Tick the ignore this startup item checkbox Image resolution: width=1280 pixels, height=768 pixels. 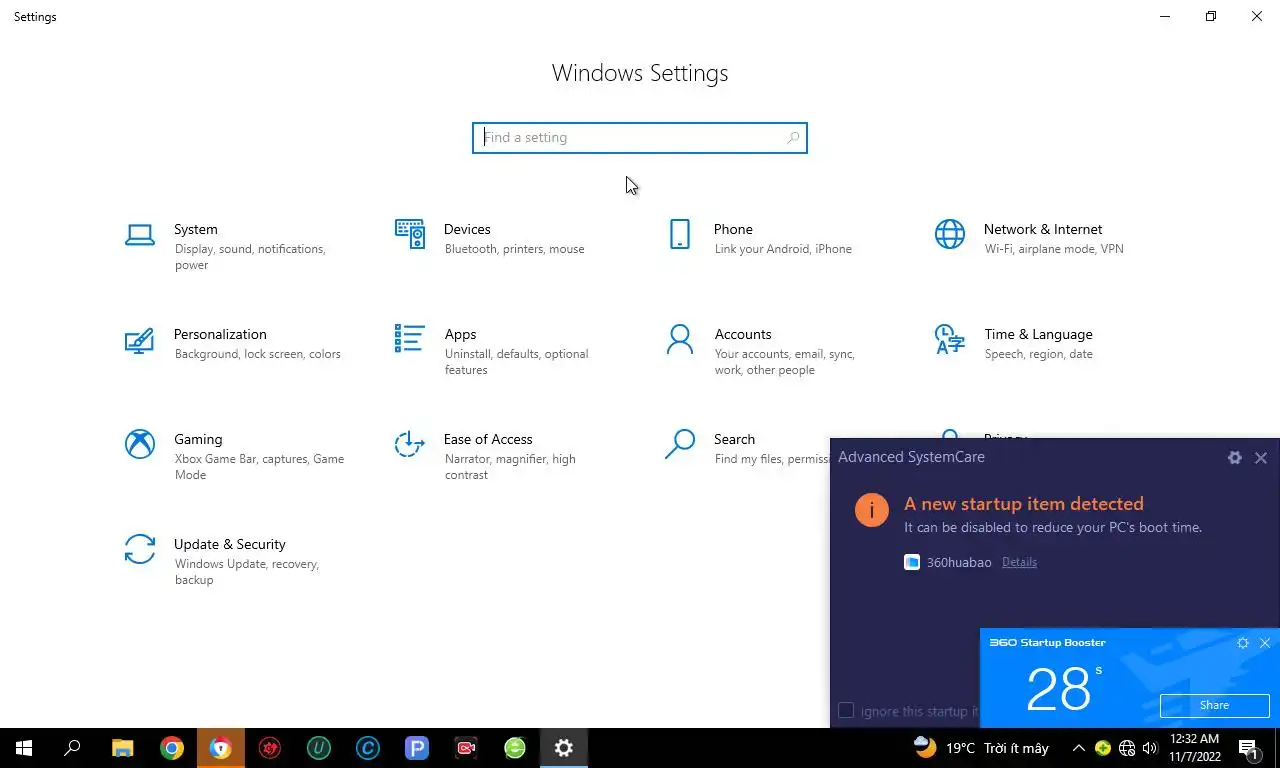846,710
